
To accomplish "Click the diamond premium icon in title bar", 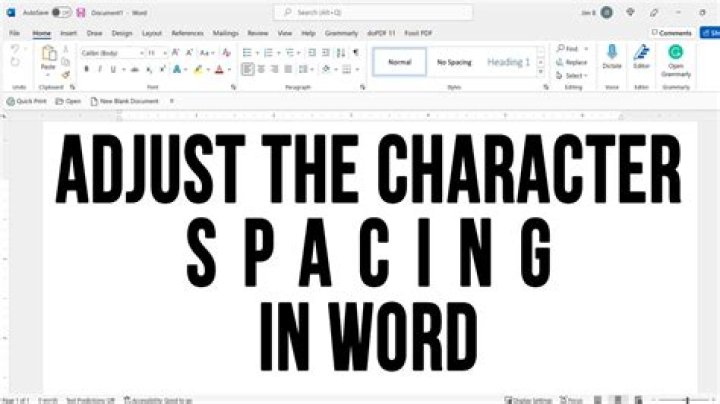I will coord(630,12).
